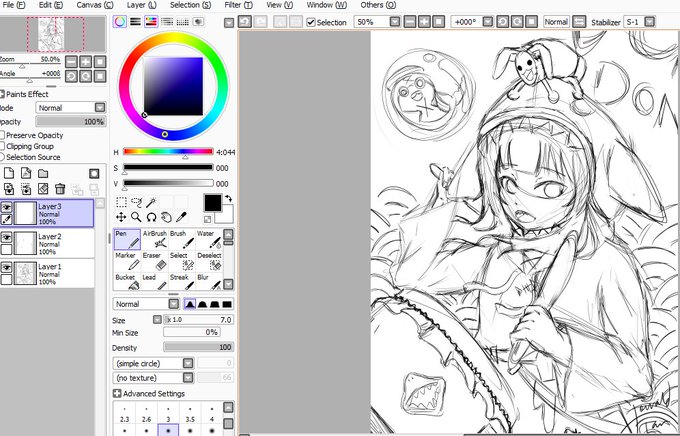Click the navigator canvas preview thumbnail
680x436 pixels.
[52, 34]
